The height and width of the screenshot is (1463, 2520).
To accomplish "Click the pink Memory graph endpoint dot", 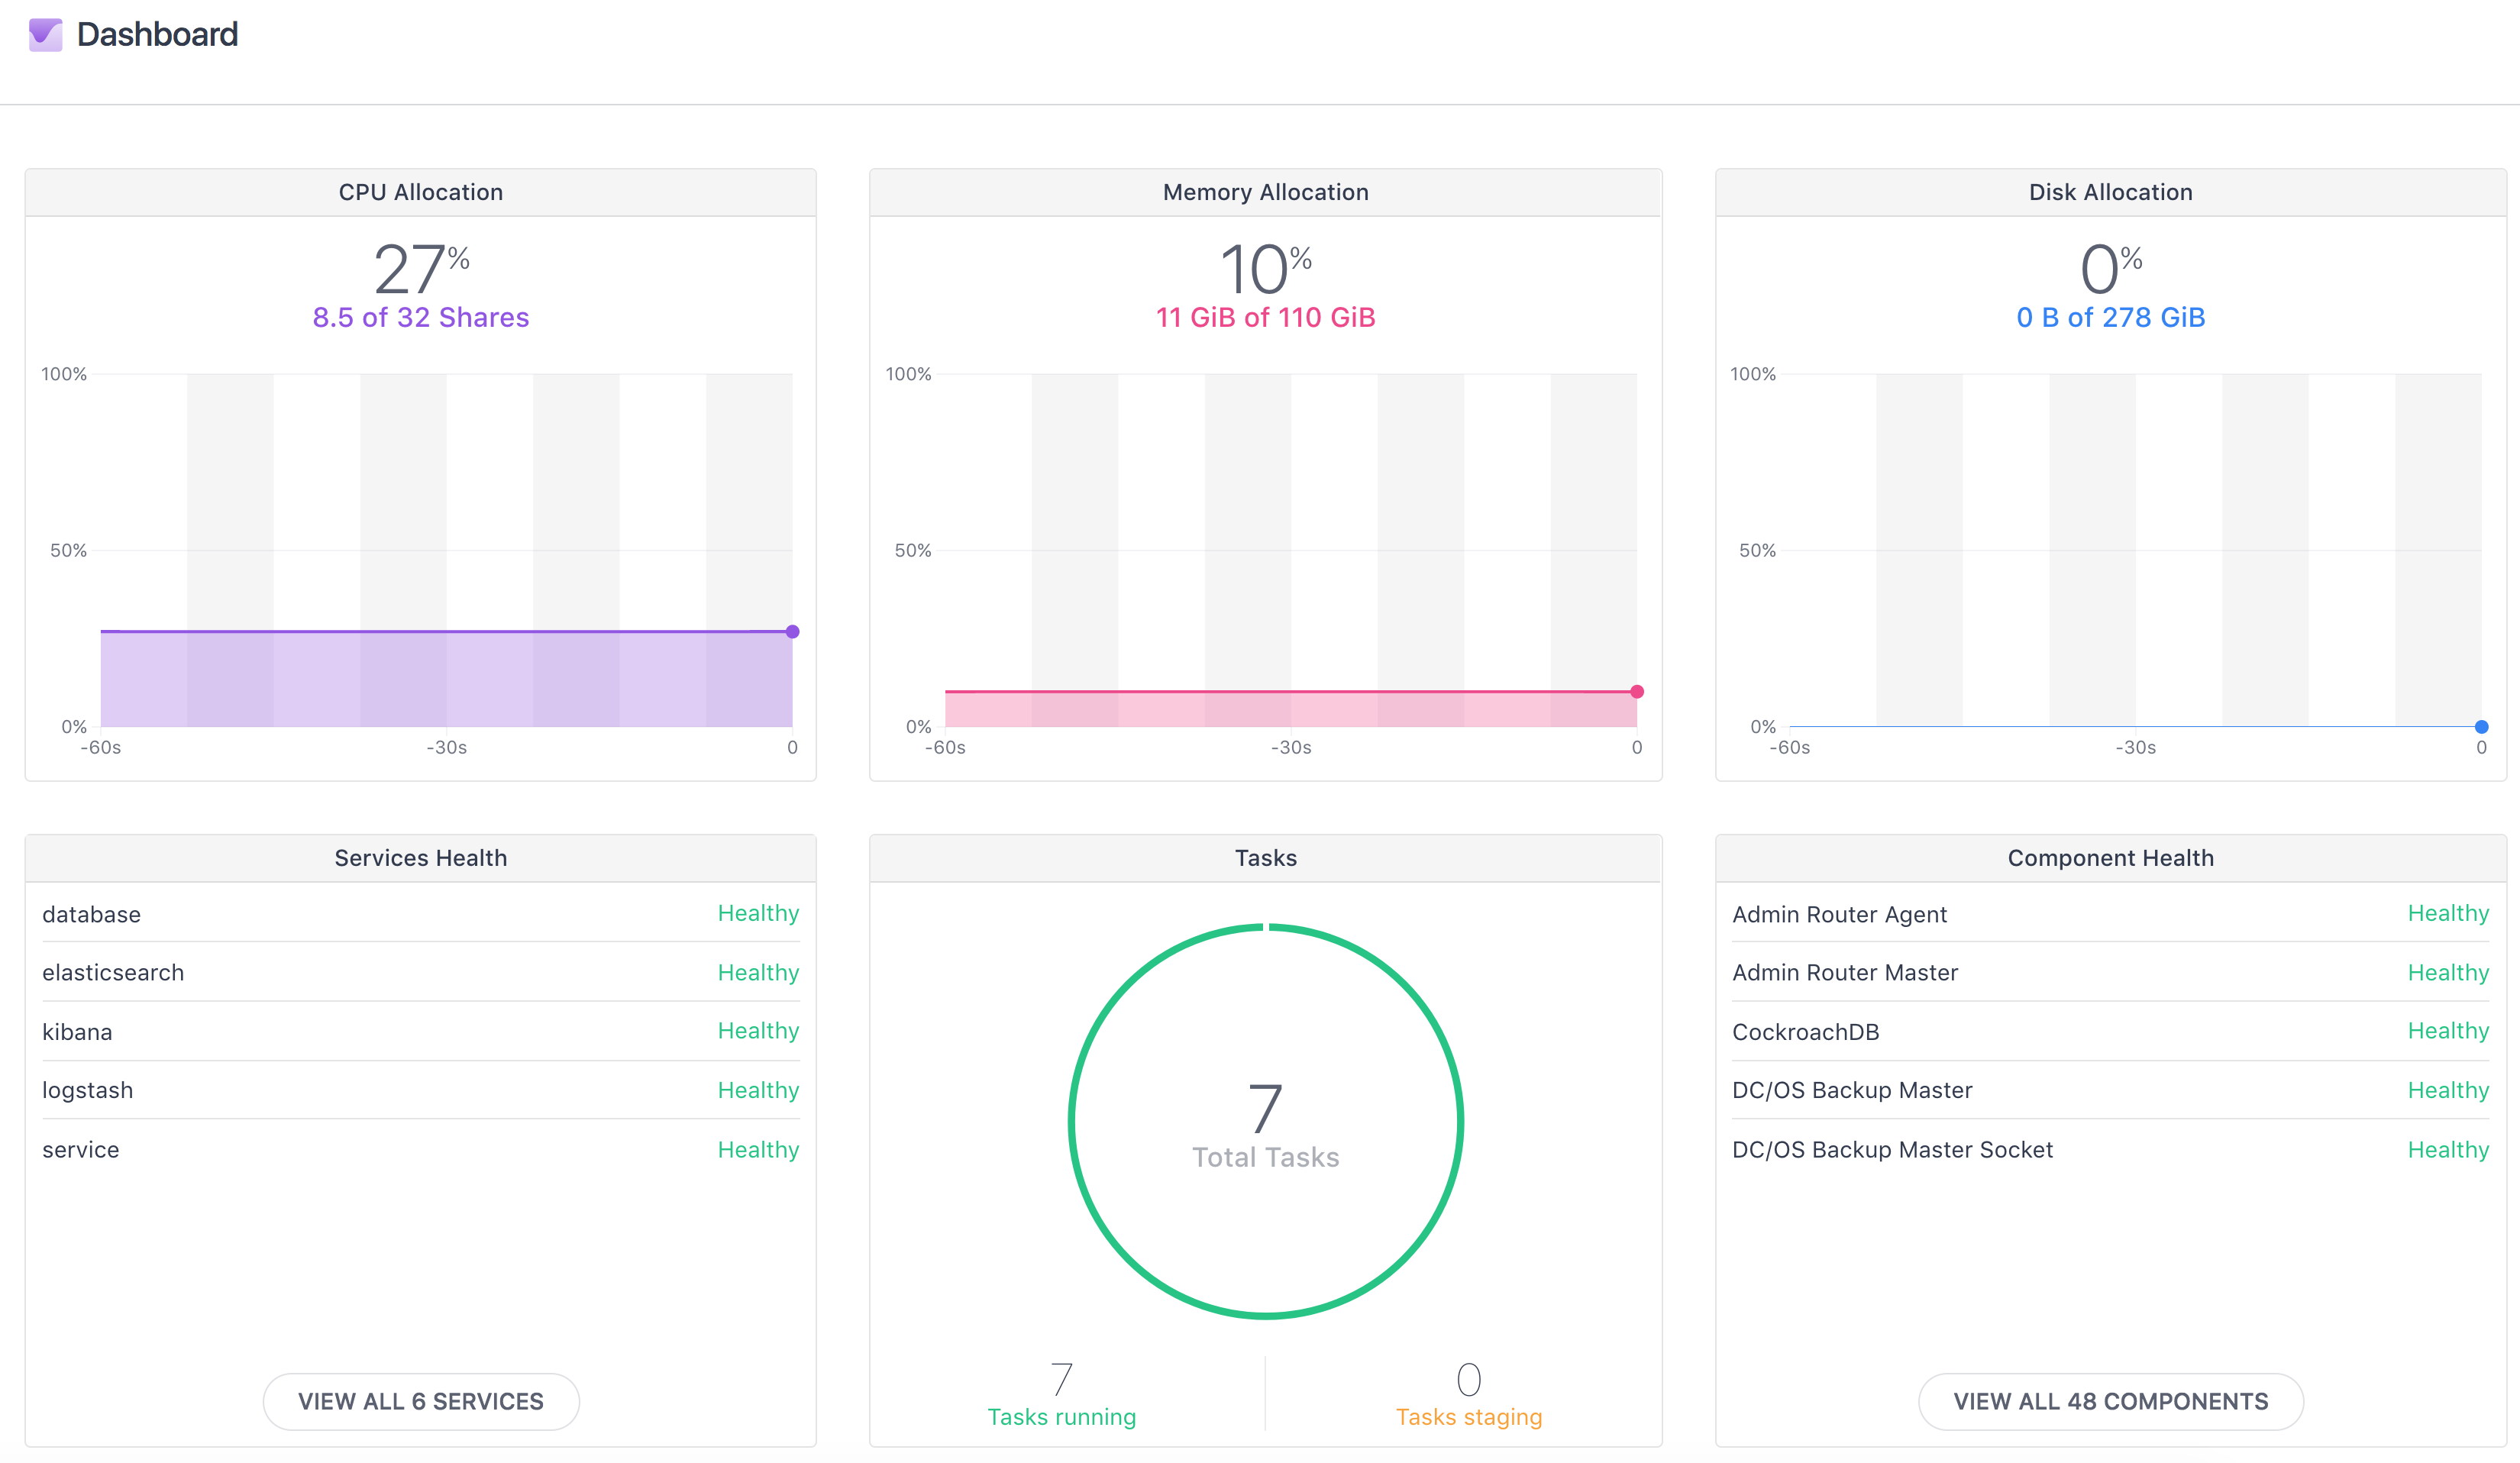I will tap(1637, 692).
